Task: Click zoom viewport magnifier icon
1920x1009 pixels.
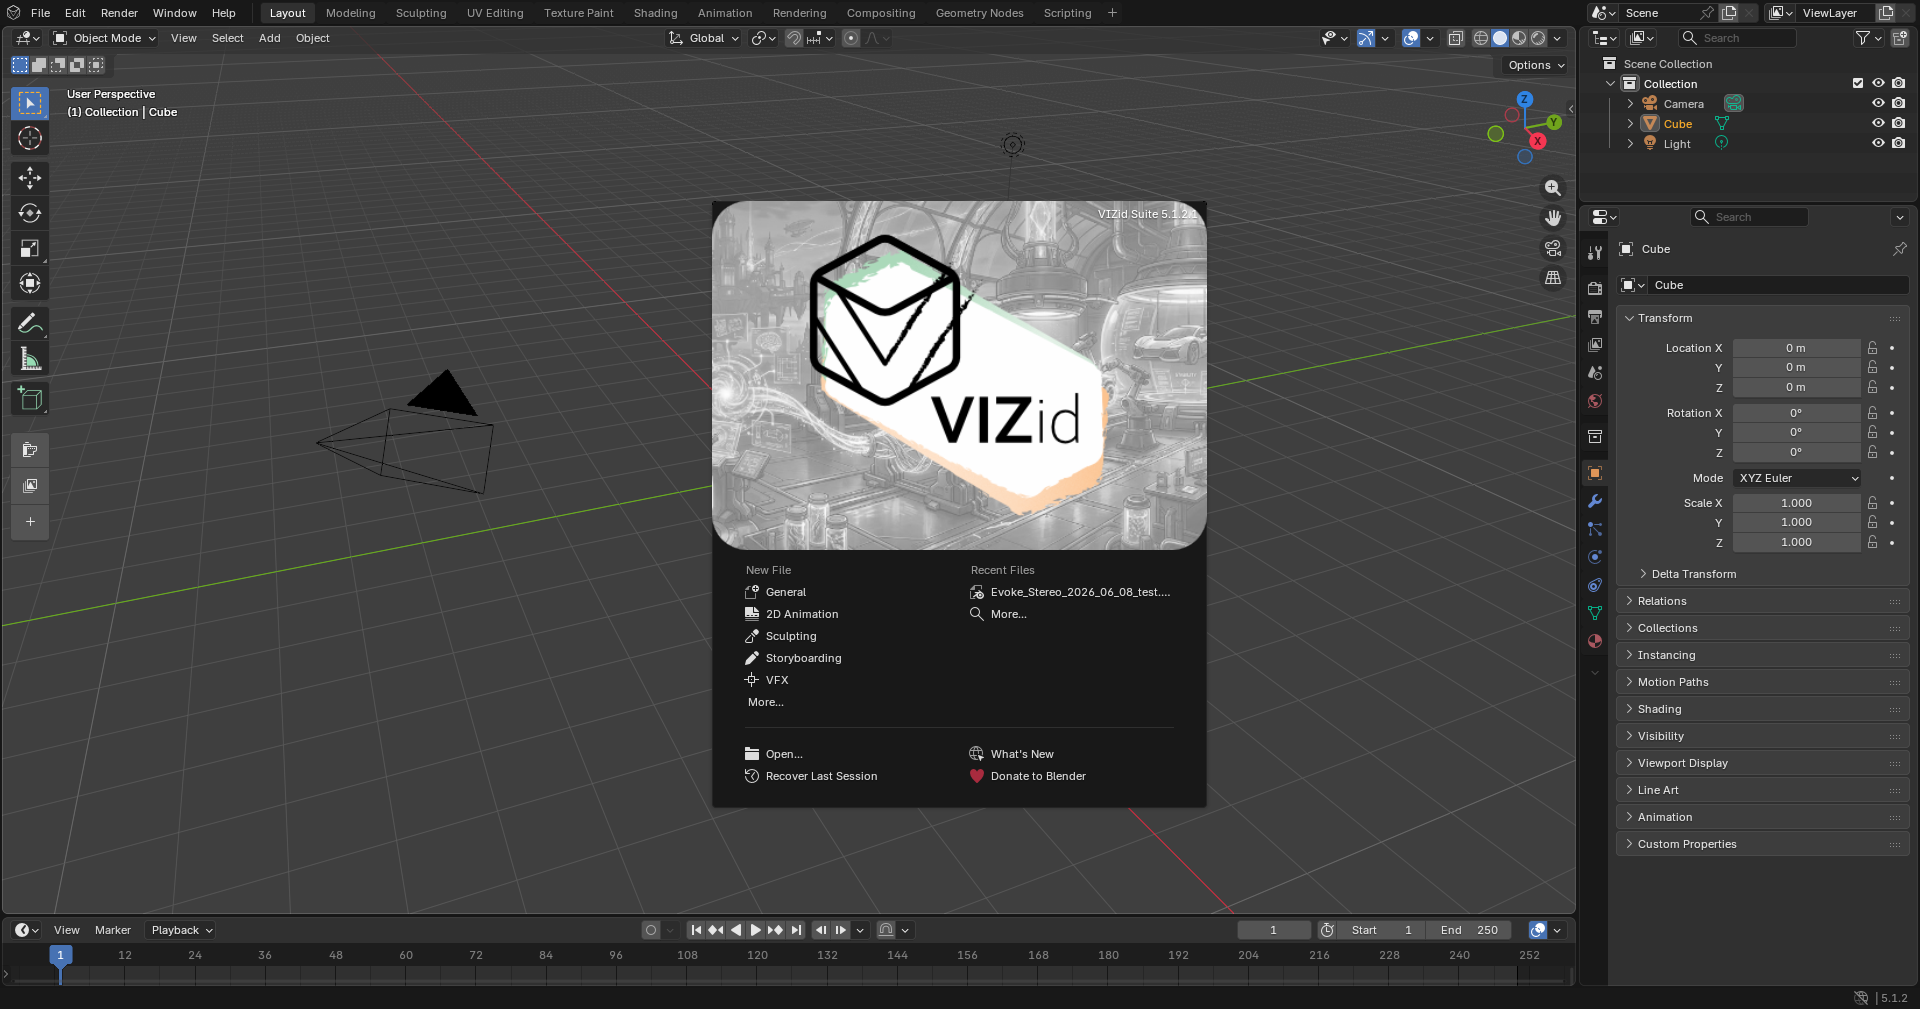Action: pos(1553,188)
